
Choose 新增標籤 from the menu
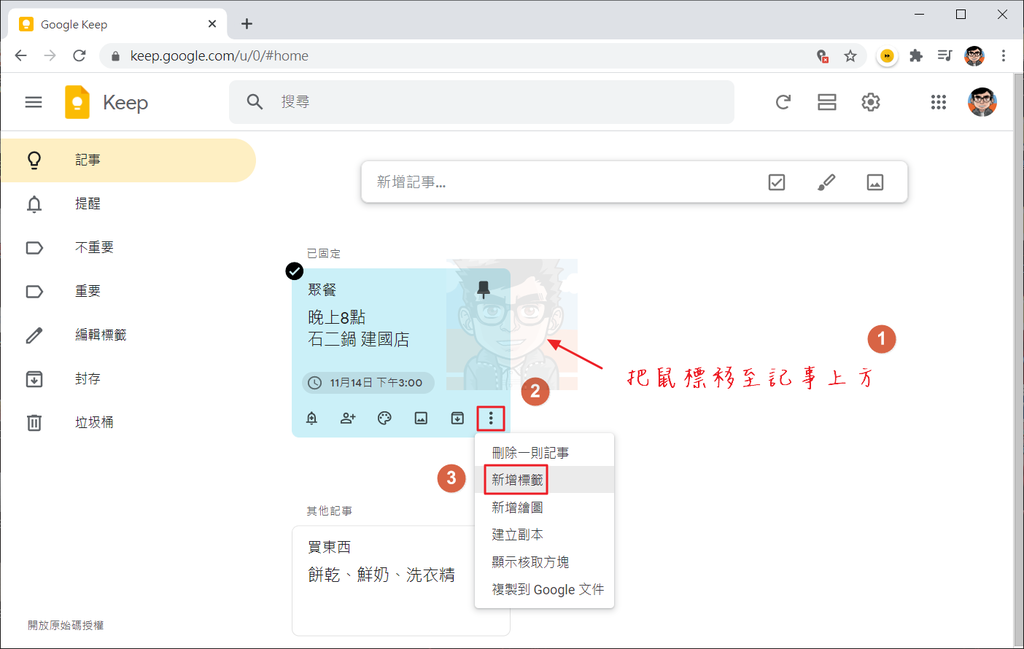(545, 480)
